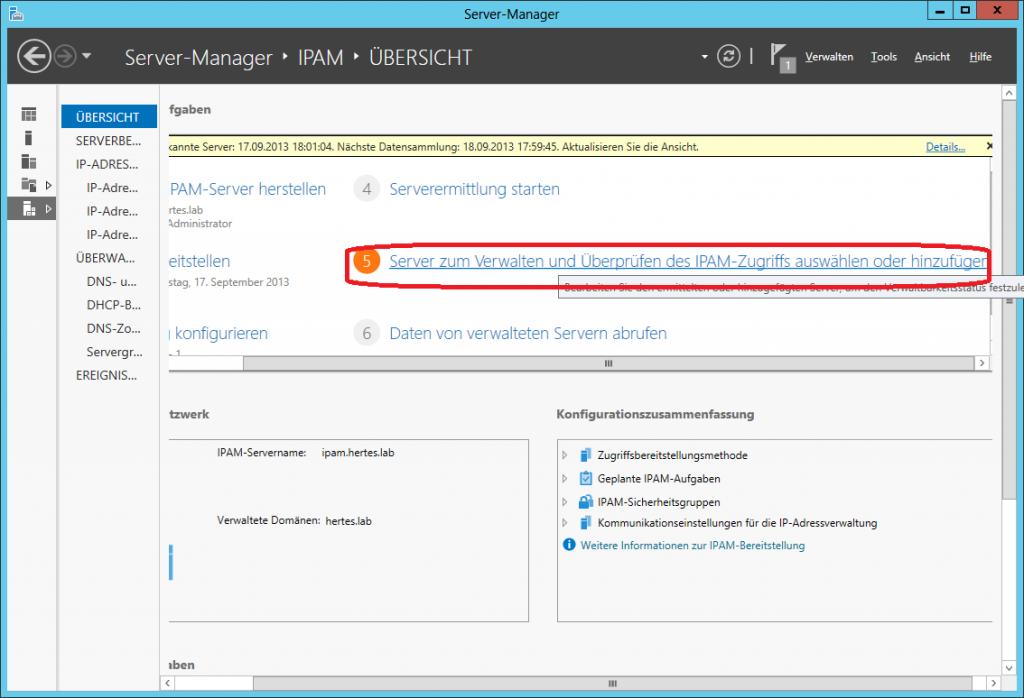Click the Details... link in notification bar
This screenshot has height=698, width=1024.
[945, 147]
